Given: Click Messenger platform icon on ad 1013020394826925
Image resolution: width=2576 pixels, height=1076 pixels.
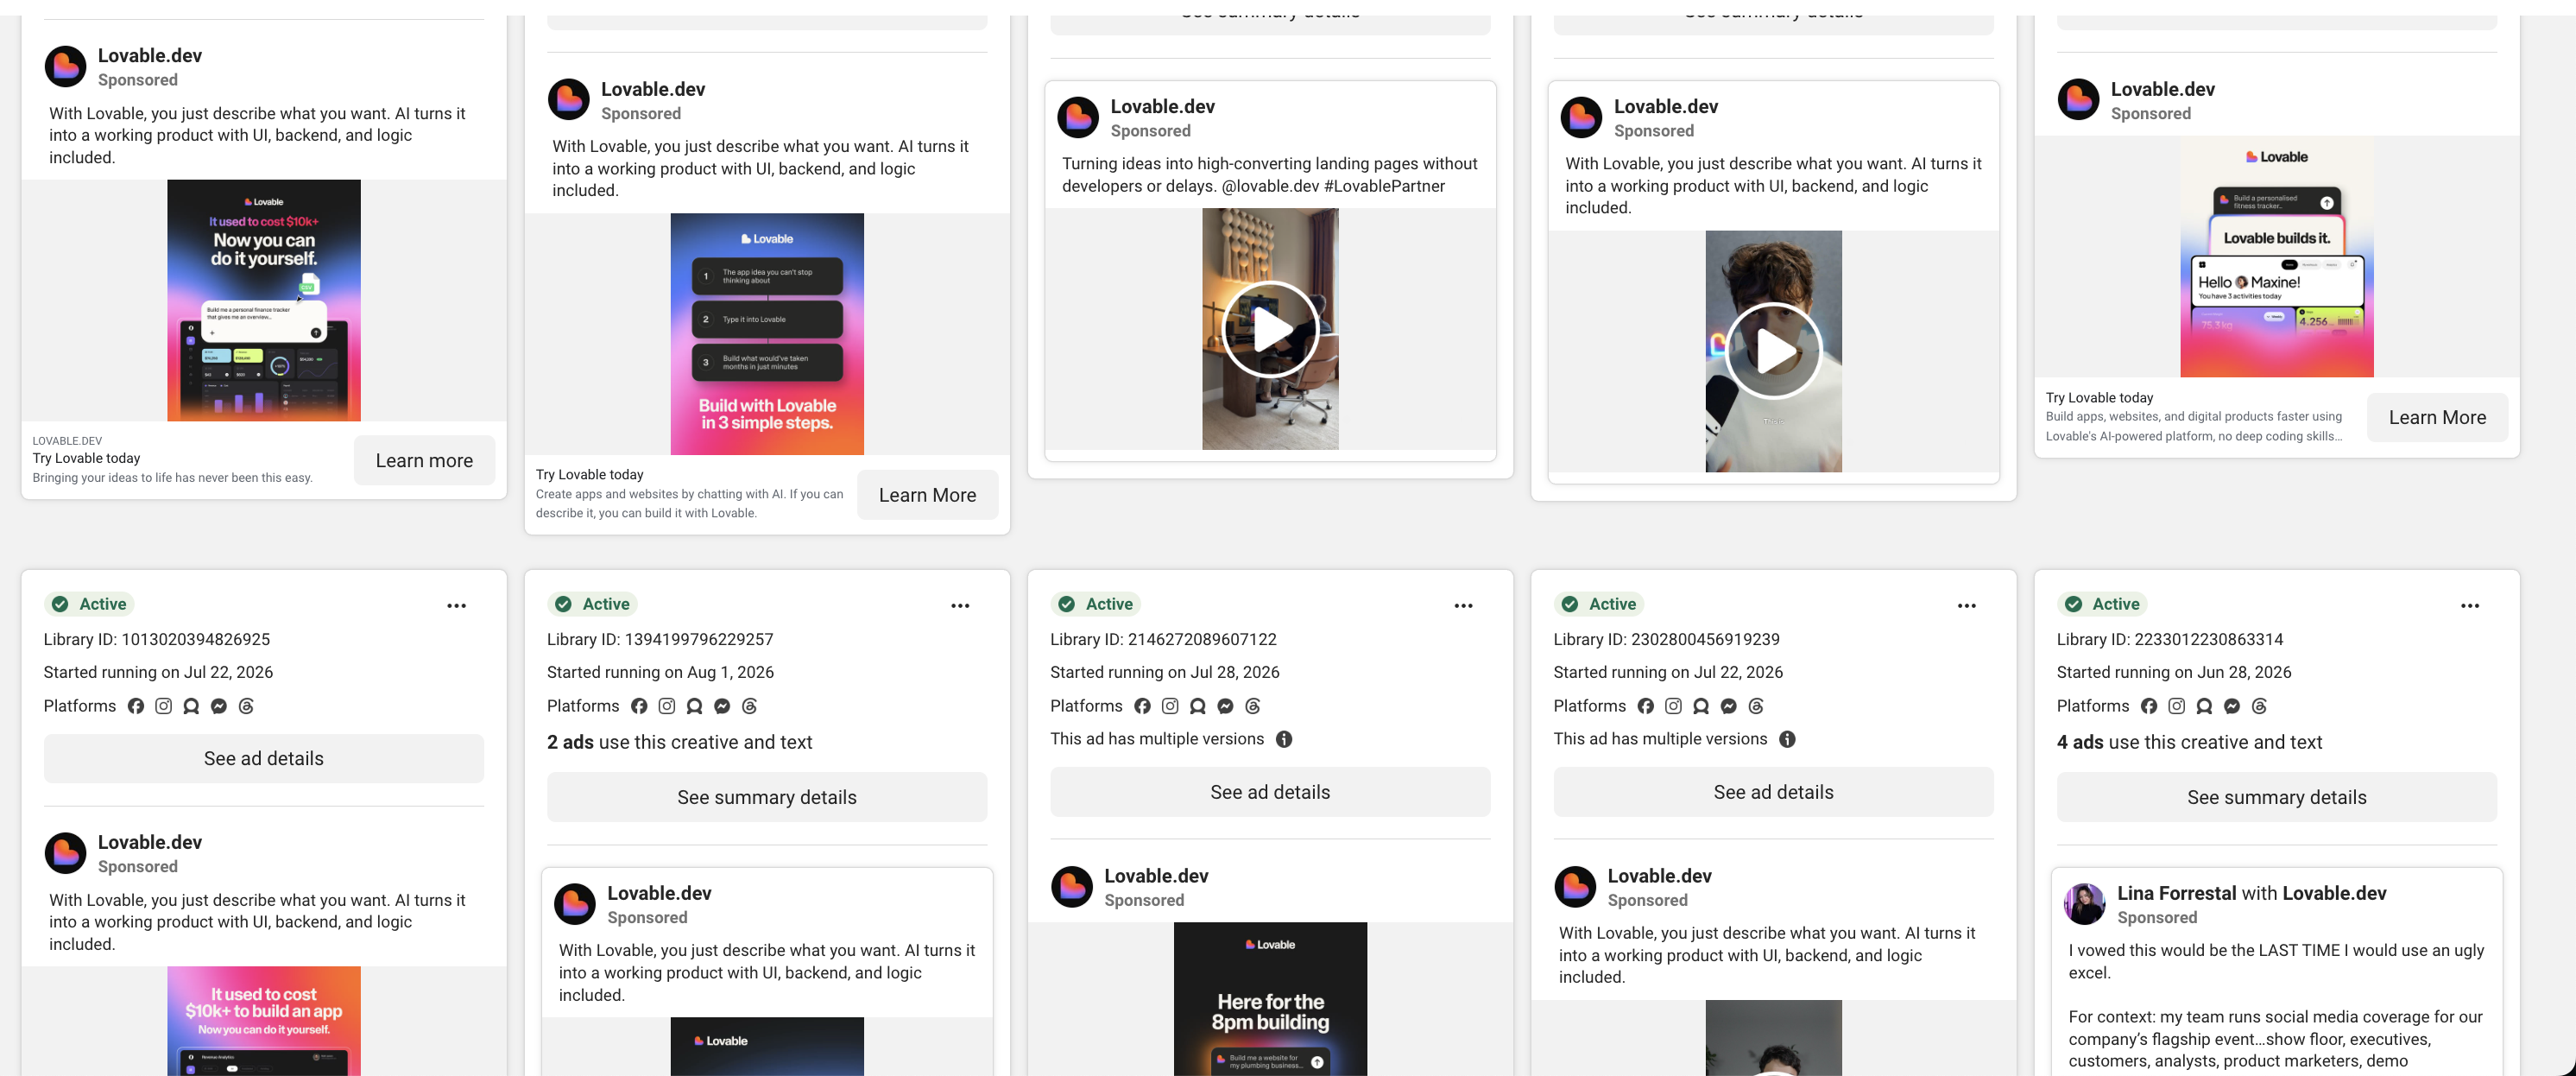Looking at the screenshot, I should [x=219, y=706].
